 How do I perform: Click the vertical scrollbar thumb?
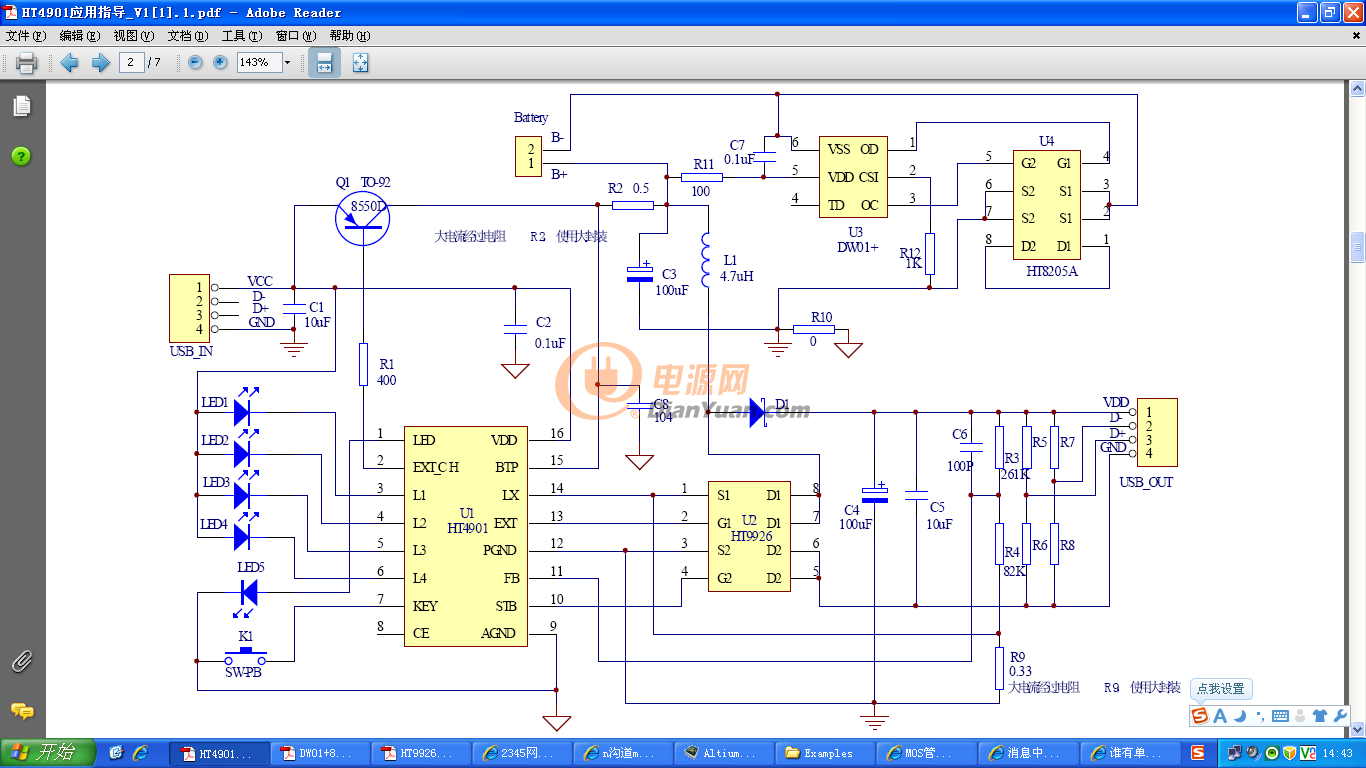[1357, 247]
